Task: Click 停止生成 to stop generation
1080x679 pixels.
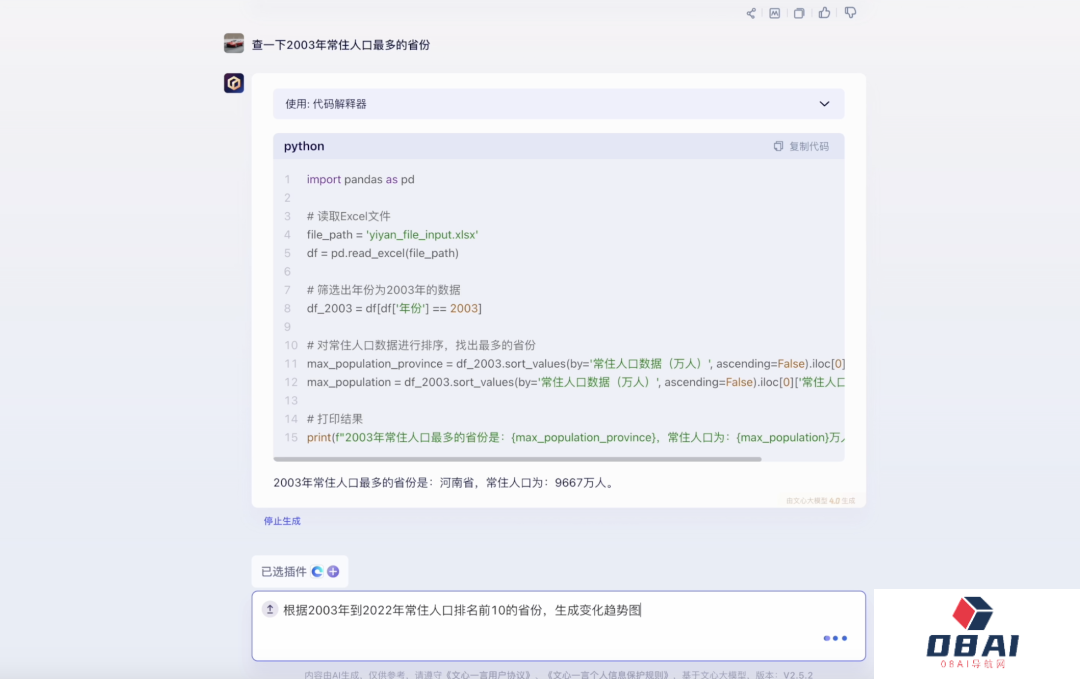Action: (x=282, y=521)
